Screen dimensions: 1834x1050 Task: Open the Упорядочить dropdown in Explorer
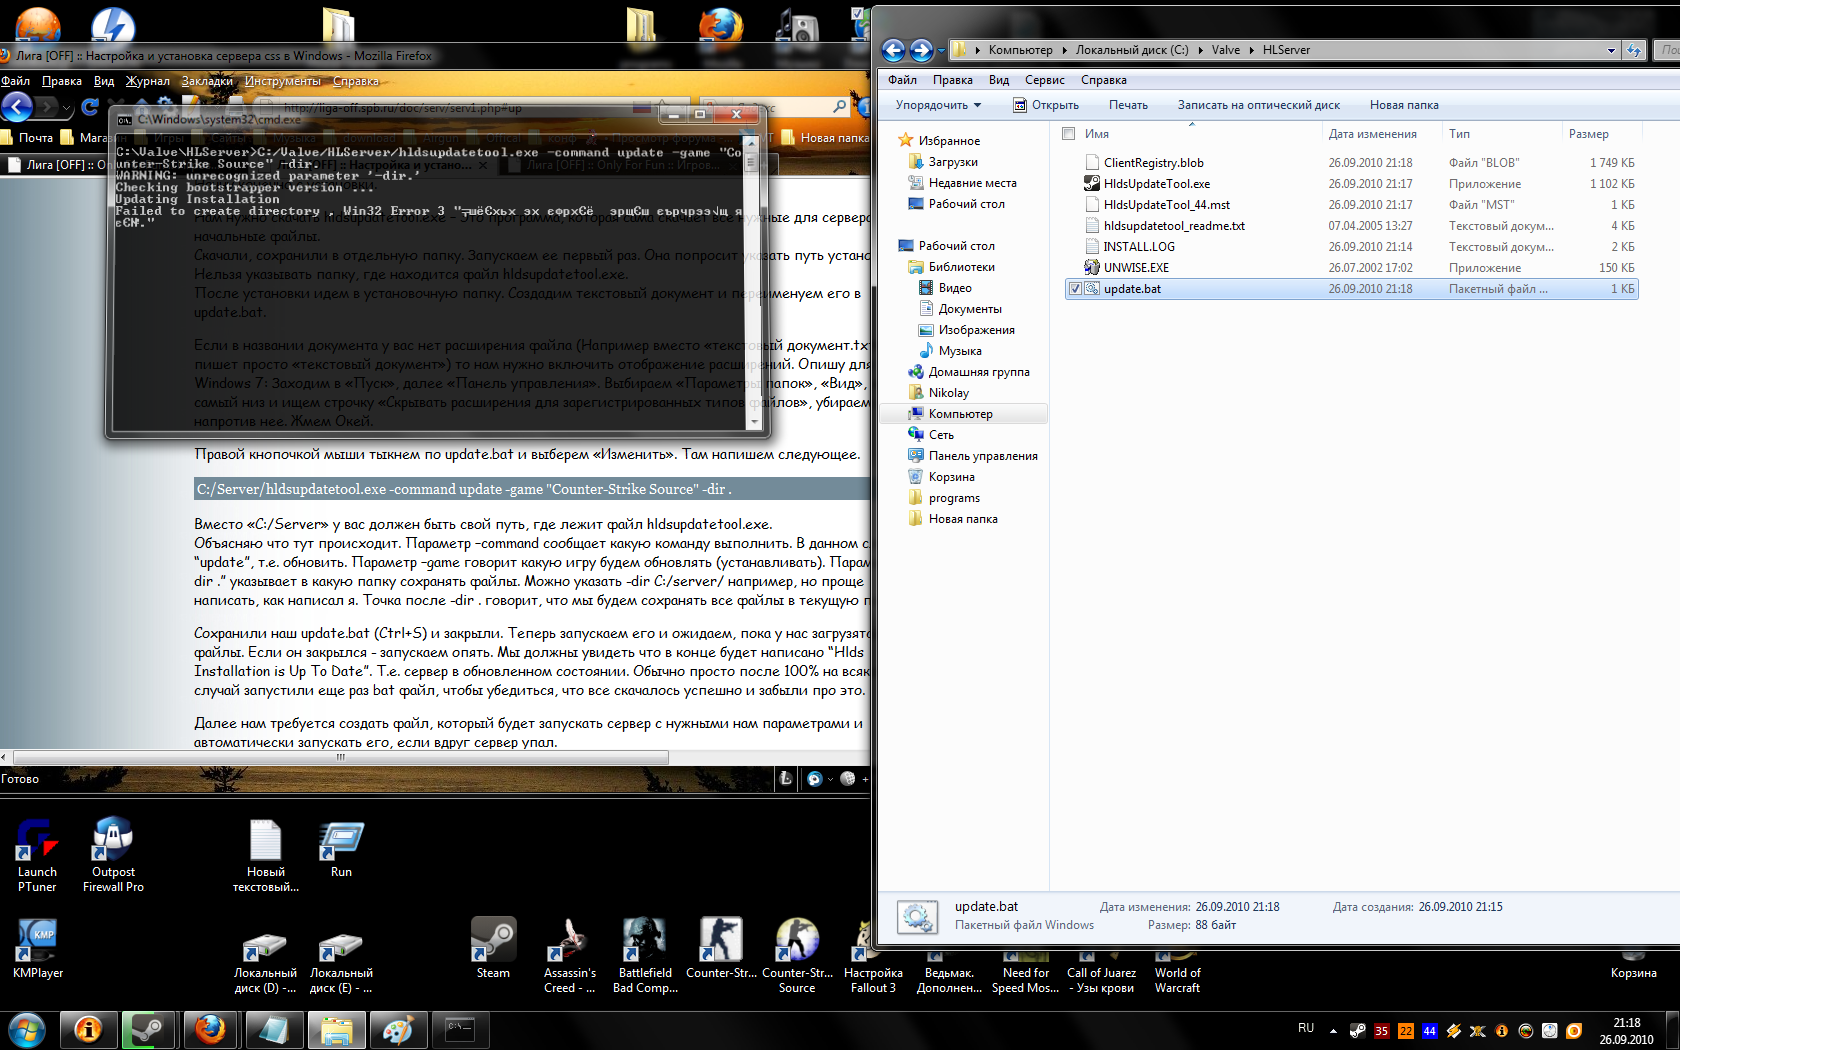point(938,105)
